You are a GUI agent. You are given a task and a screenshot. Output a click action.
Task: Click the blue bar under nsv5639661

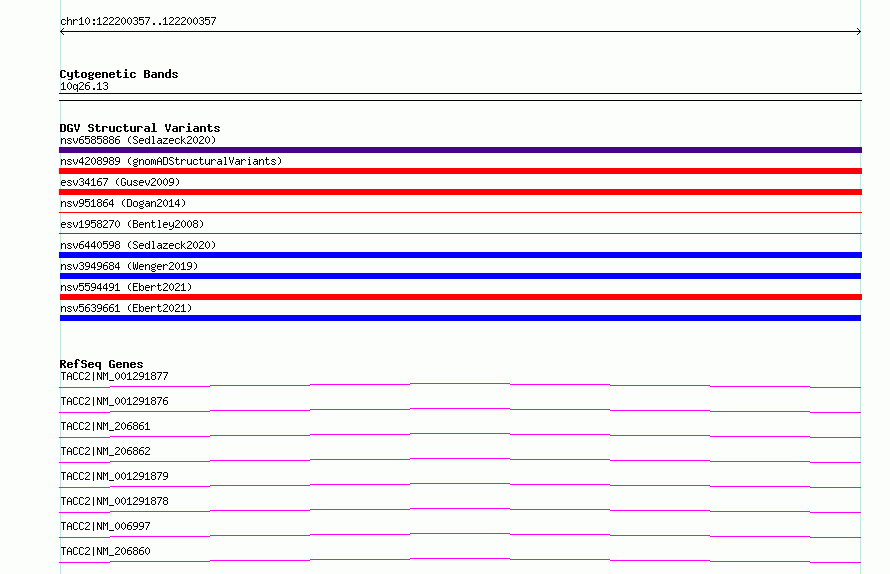coord(460,318)
